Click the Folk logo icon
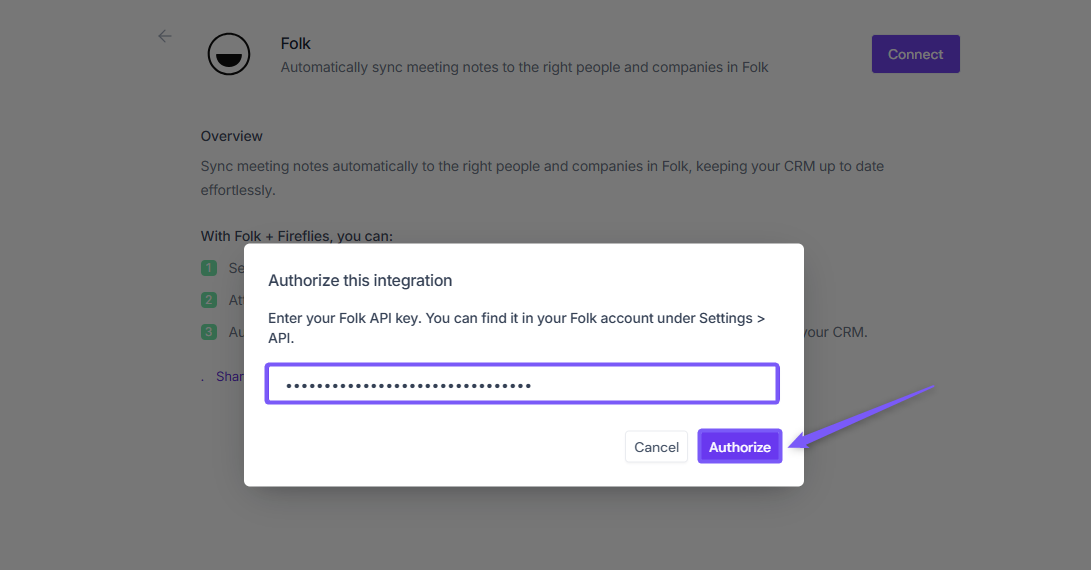 point(229,54)
